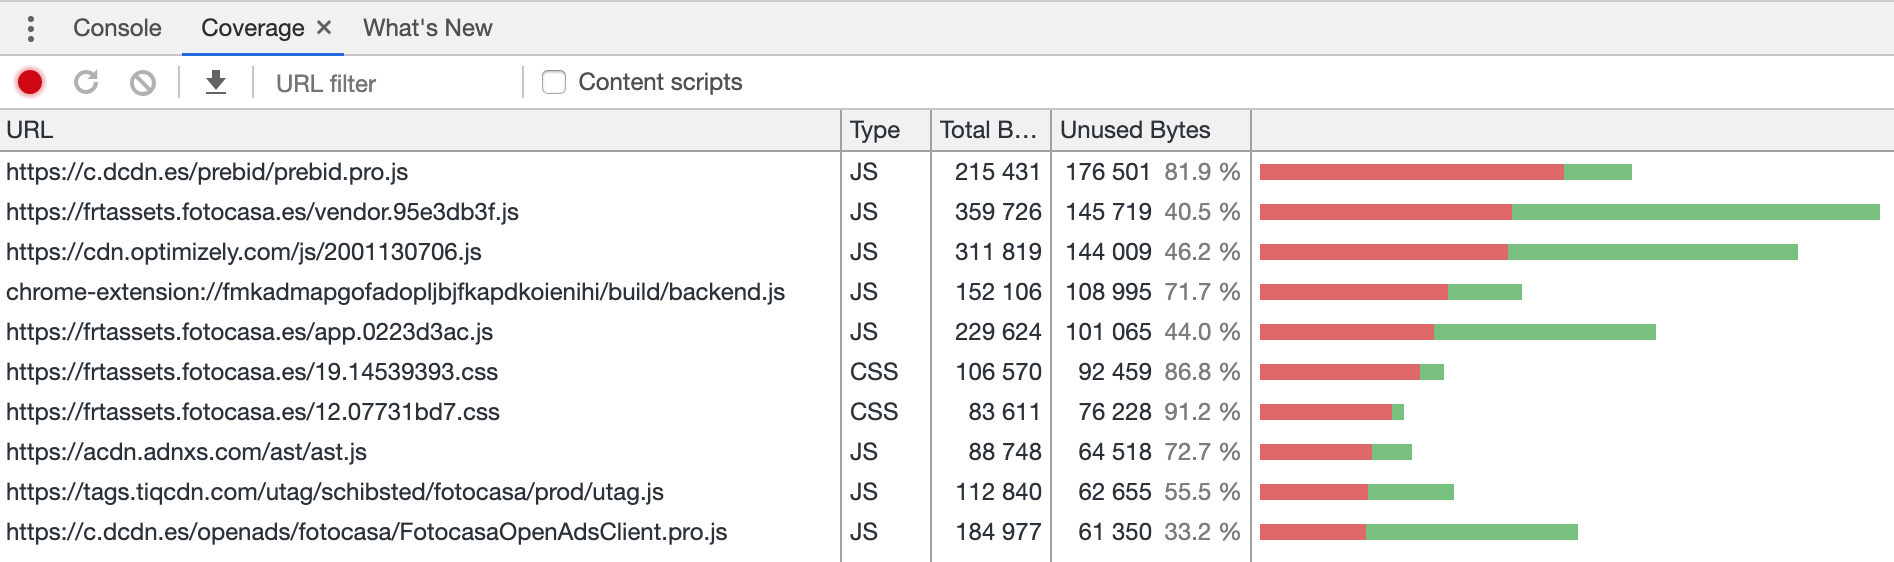
Task: Enable the Content scripts checkbox
Action: pyautogui.click(x=554, y=82)
